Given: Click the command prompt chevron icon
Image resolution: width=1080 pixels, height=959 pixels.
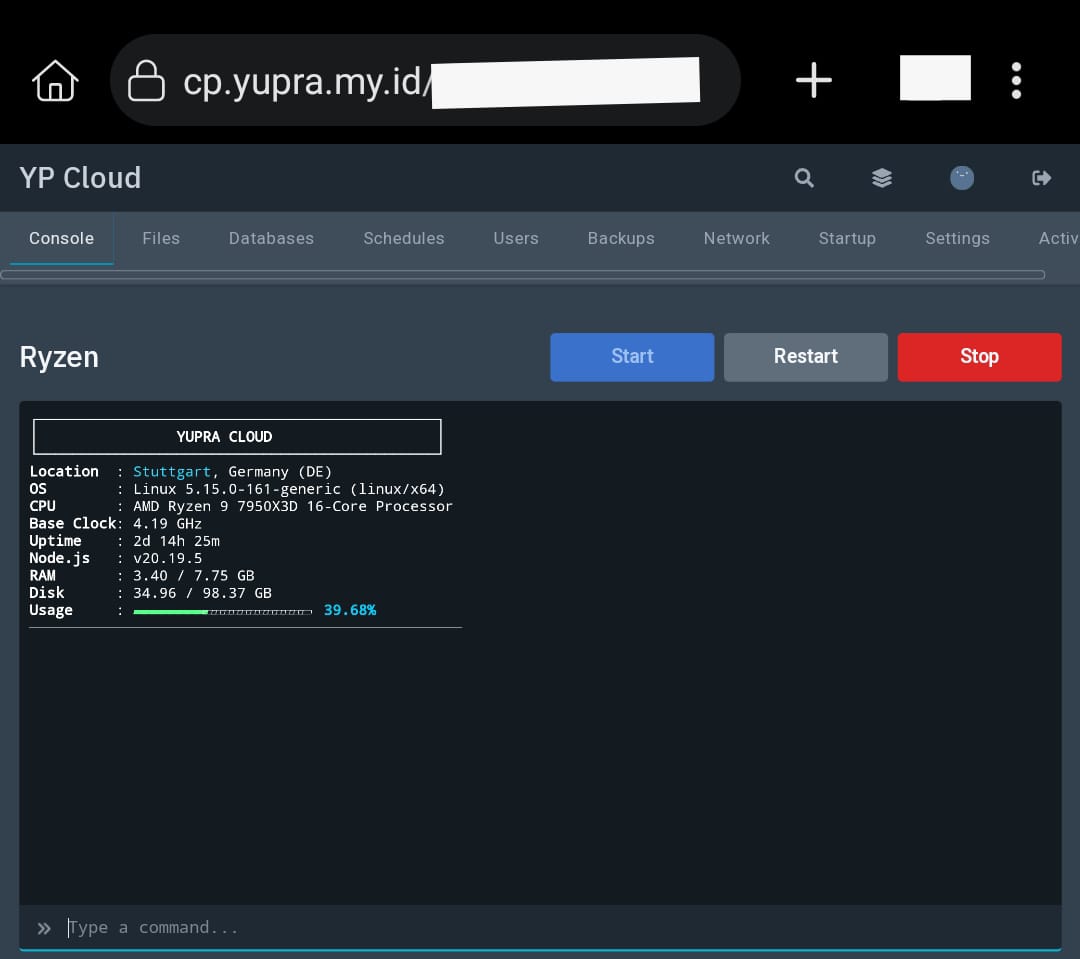Looking at the screenshot, I should click(44, 928).
